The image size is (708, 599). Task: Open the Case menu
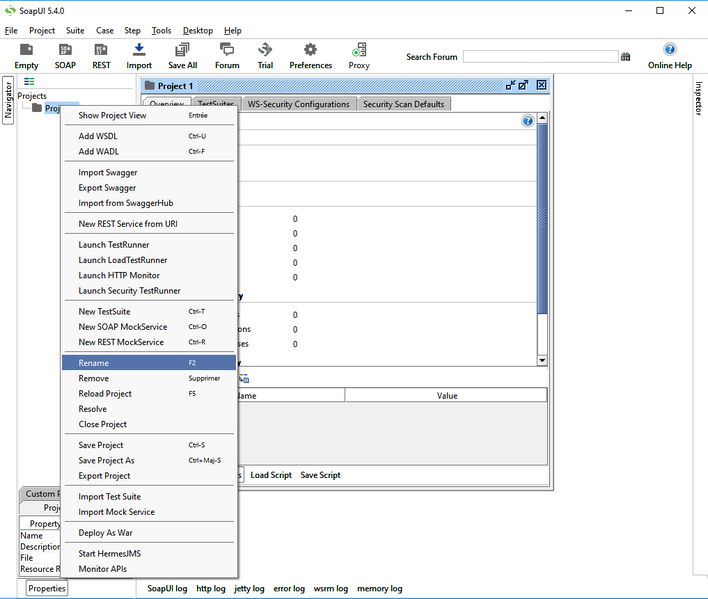[x=104, y=31]
